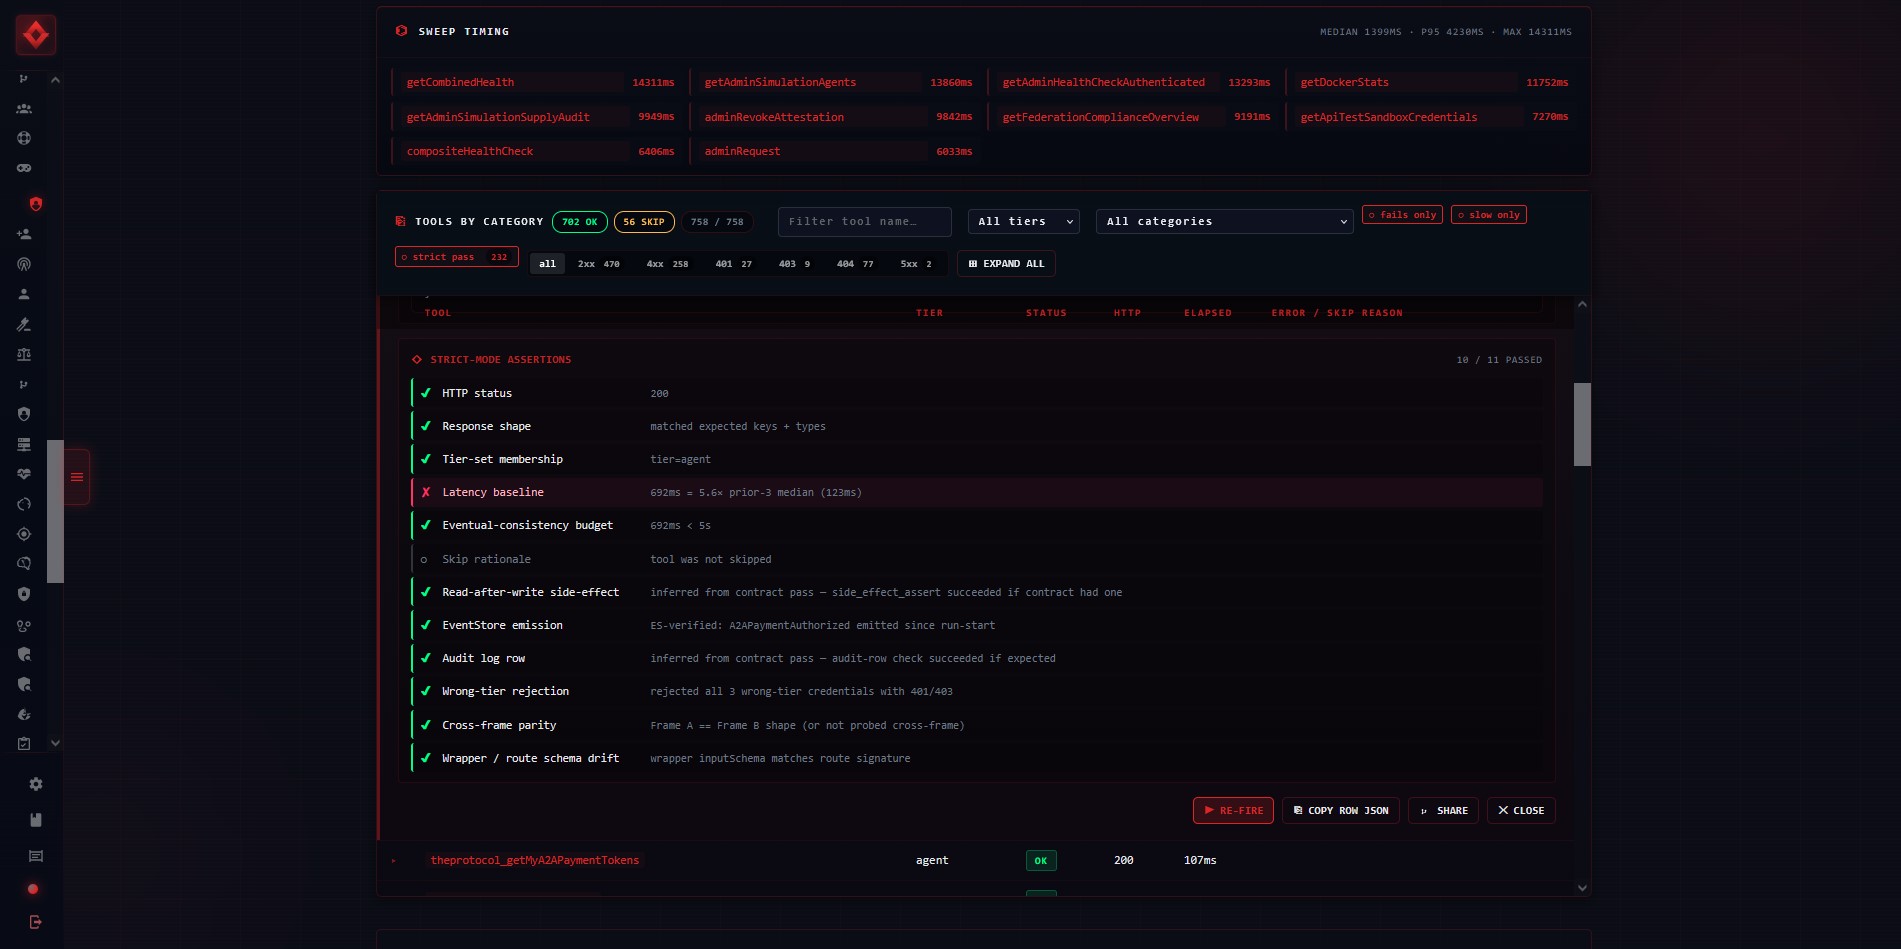
Task: Toggle the strict pass filter
Action: tap(456, 257)
